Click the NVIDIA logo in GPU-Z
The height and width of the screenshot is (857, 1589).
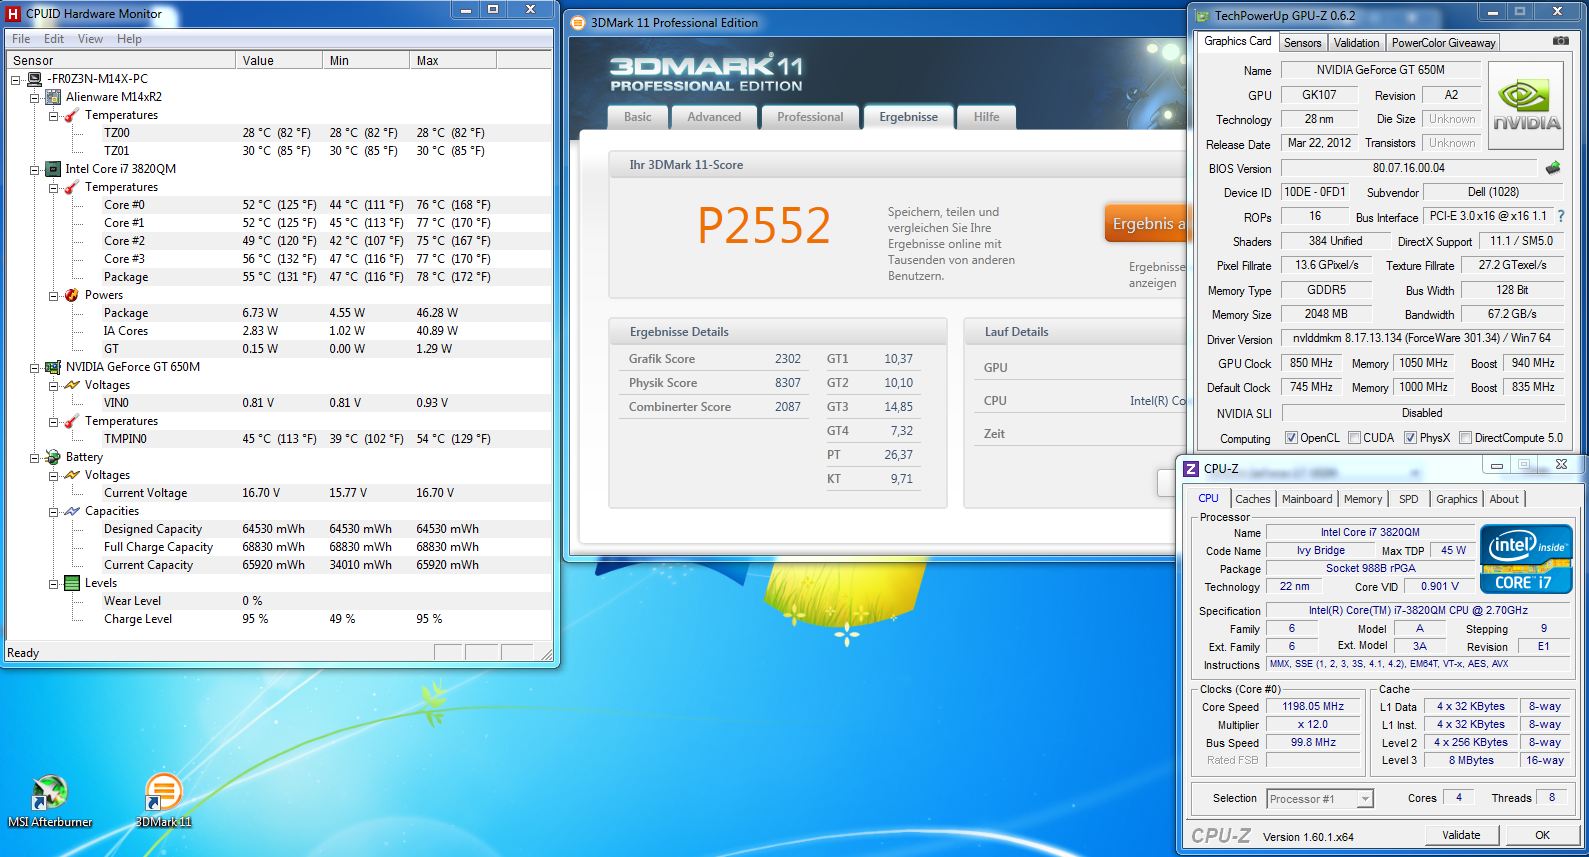pyautogui.click(x=1525, y=106)
